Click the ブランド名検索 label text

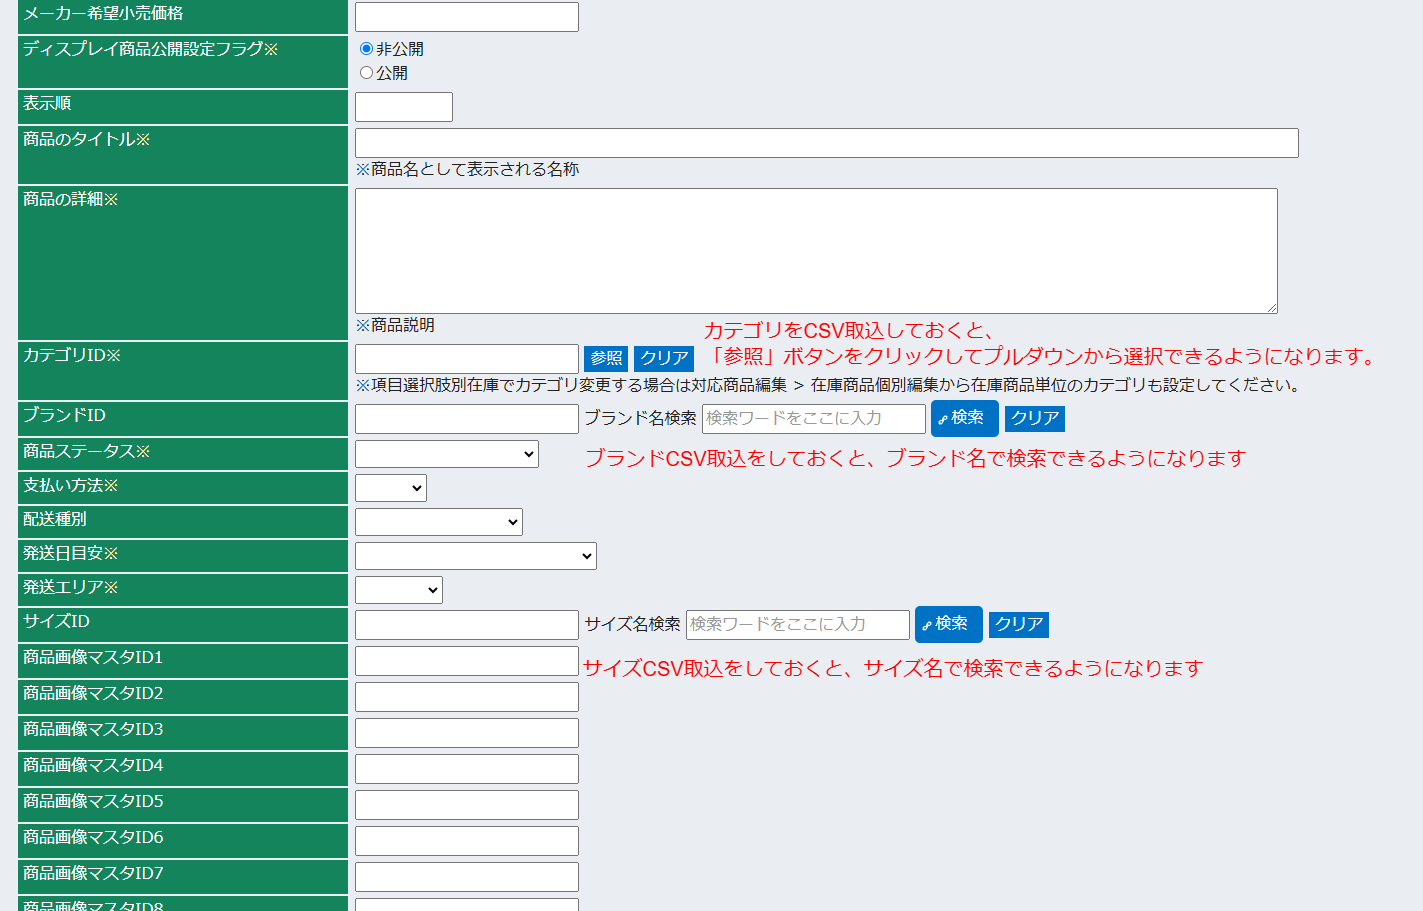[x=640, y=419]
